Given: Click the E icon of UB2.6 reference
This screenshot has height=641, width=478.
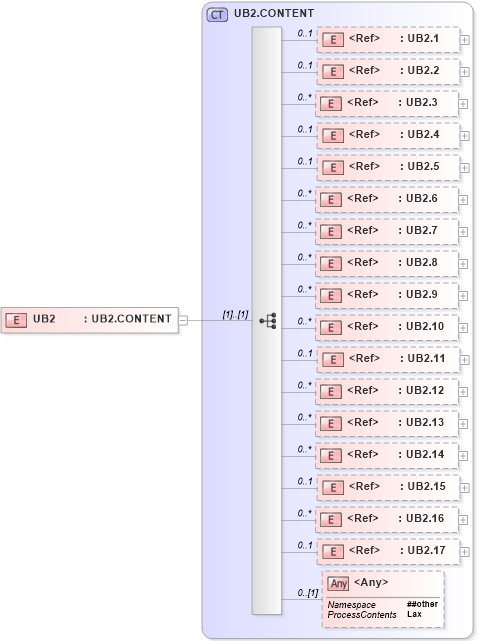Looking at the screenshot, I should (331, 199).
